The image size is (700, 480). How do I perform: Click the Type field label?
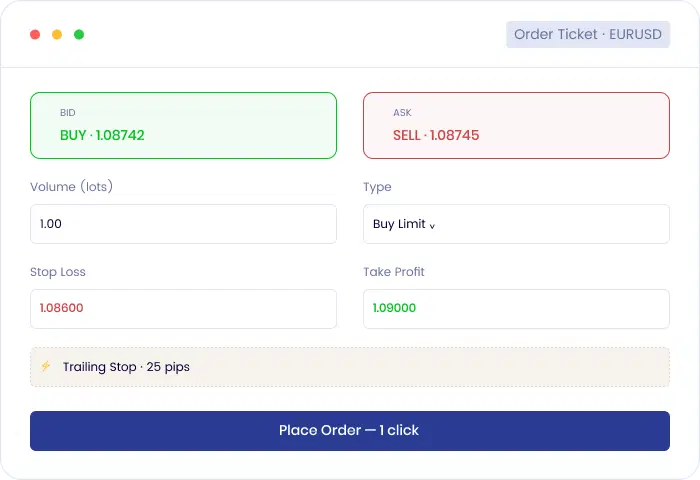(377, 187)
